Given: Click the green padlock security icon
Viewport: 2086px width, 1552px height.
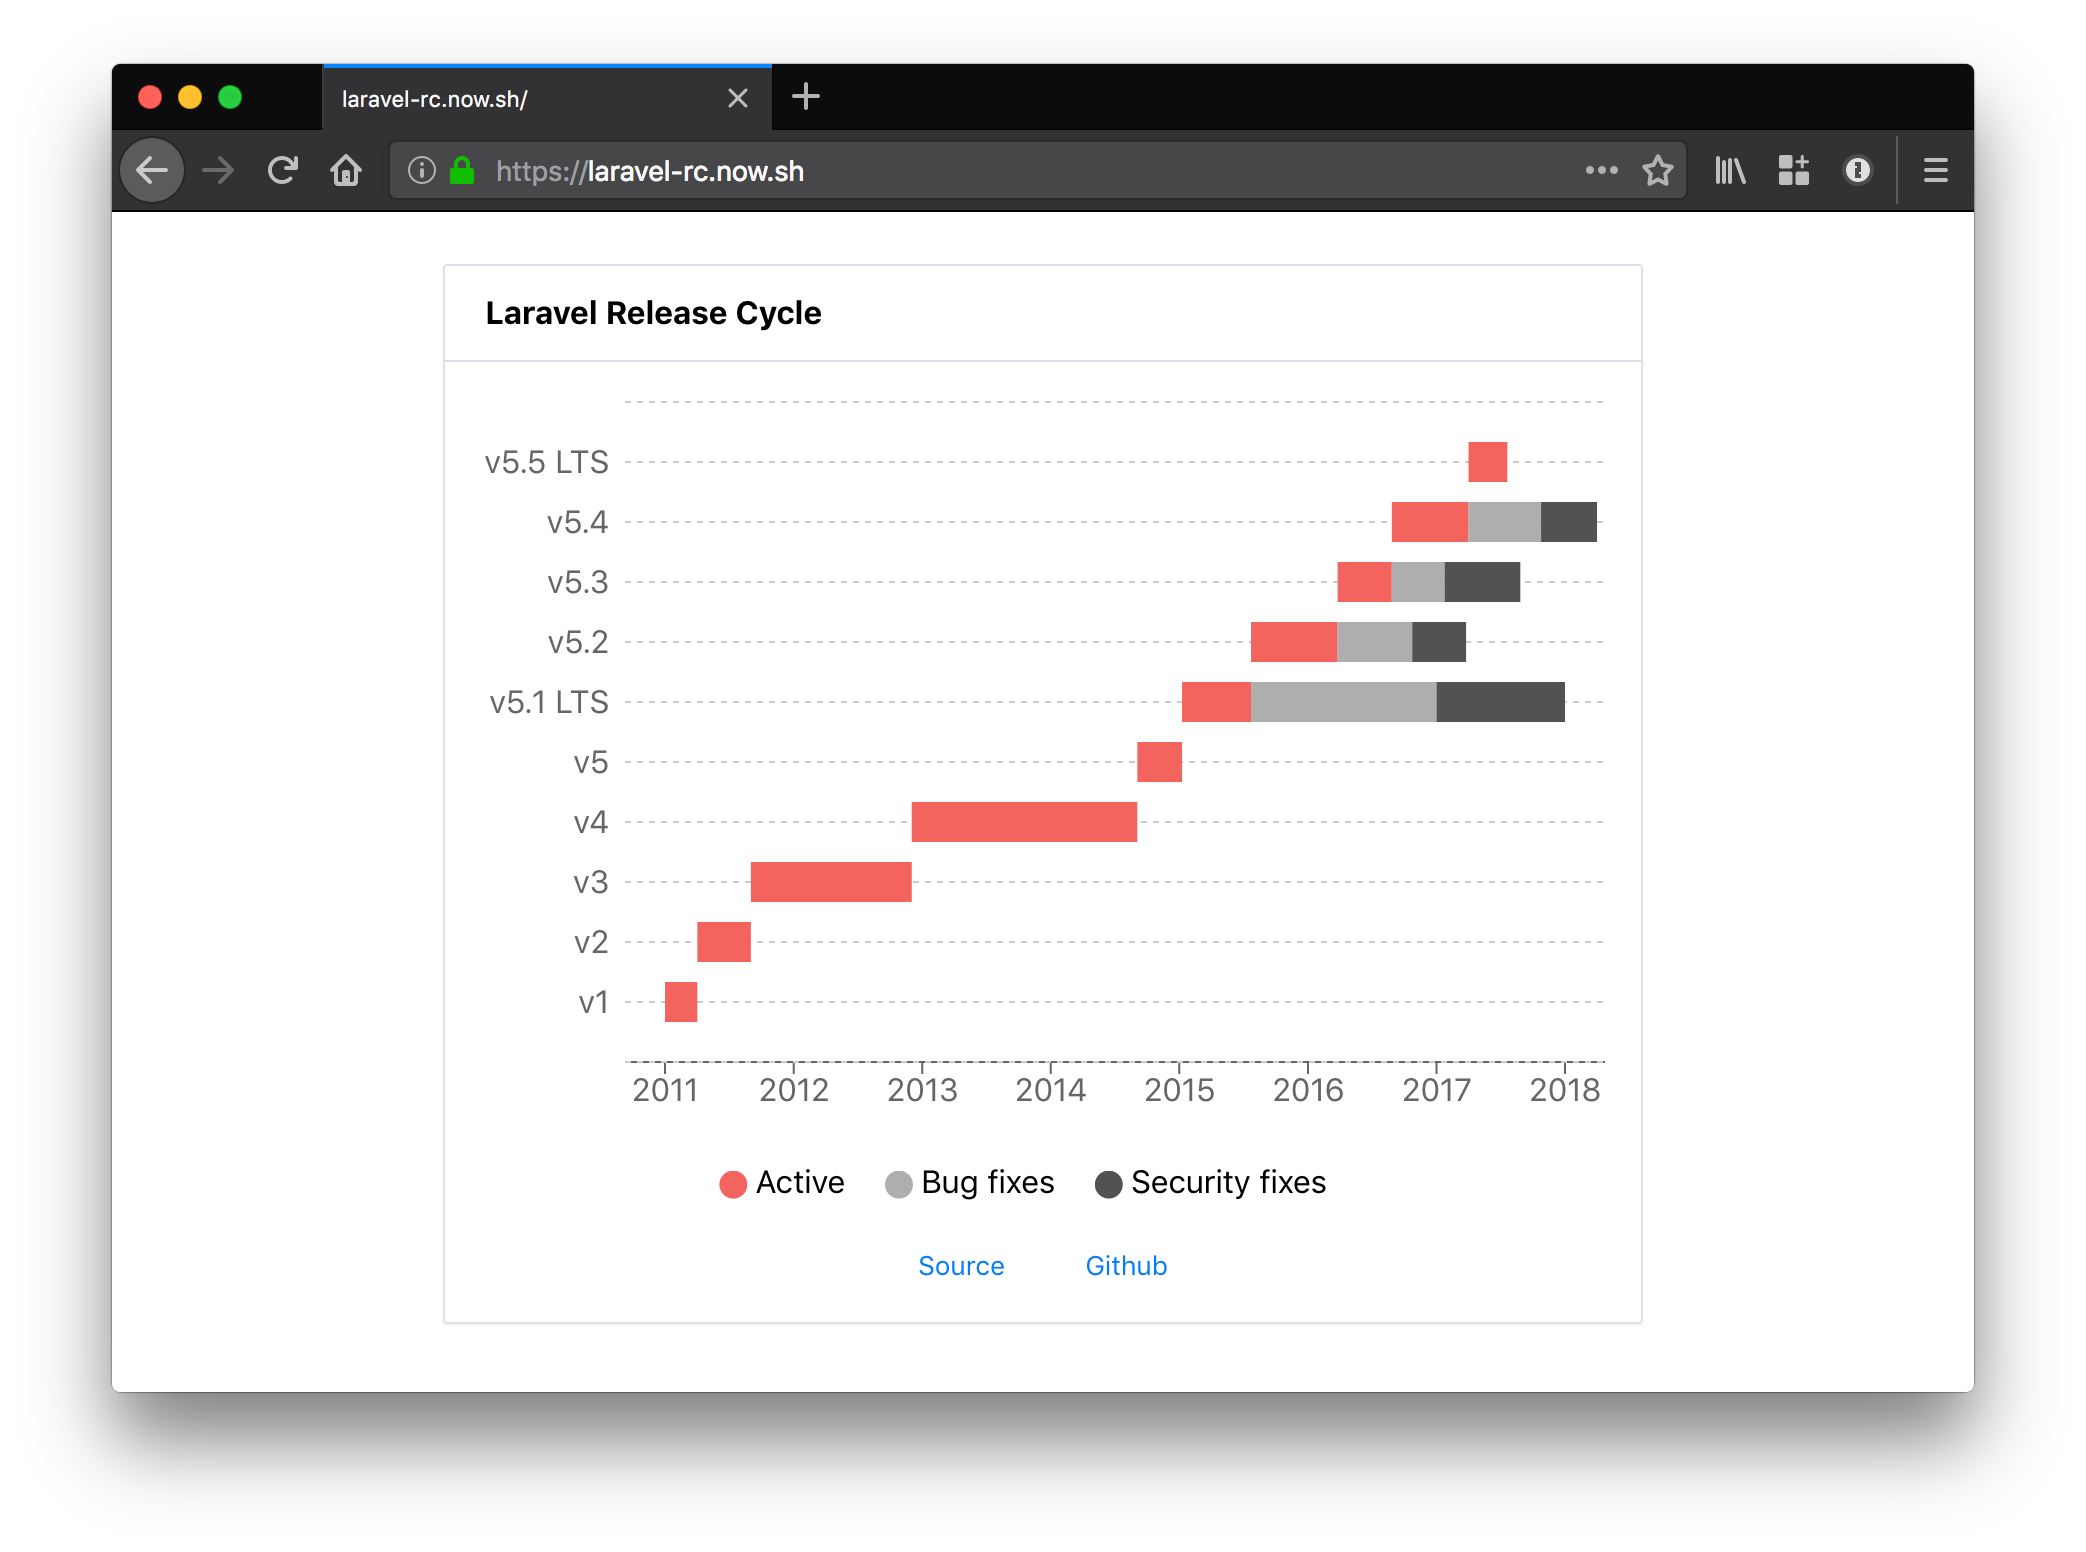Looking at the screenshot, I should (462, 171).
